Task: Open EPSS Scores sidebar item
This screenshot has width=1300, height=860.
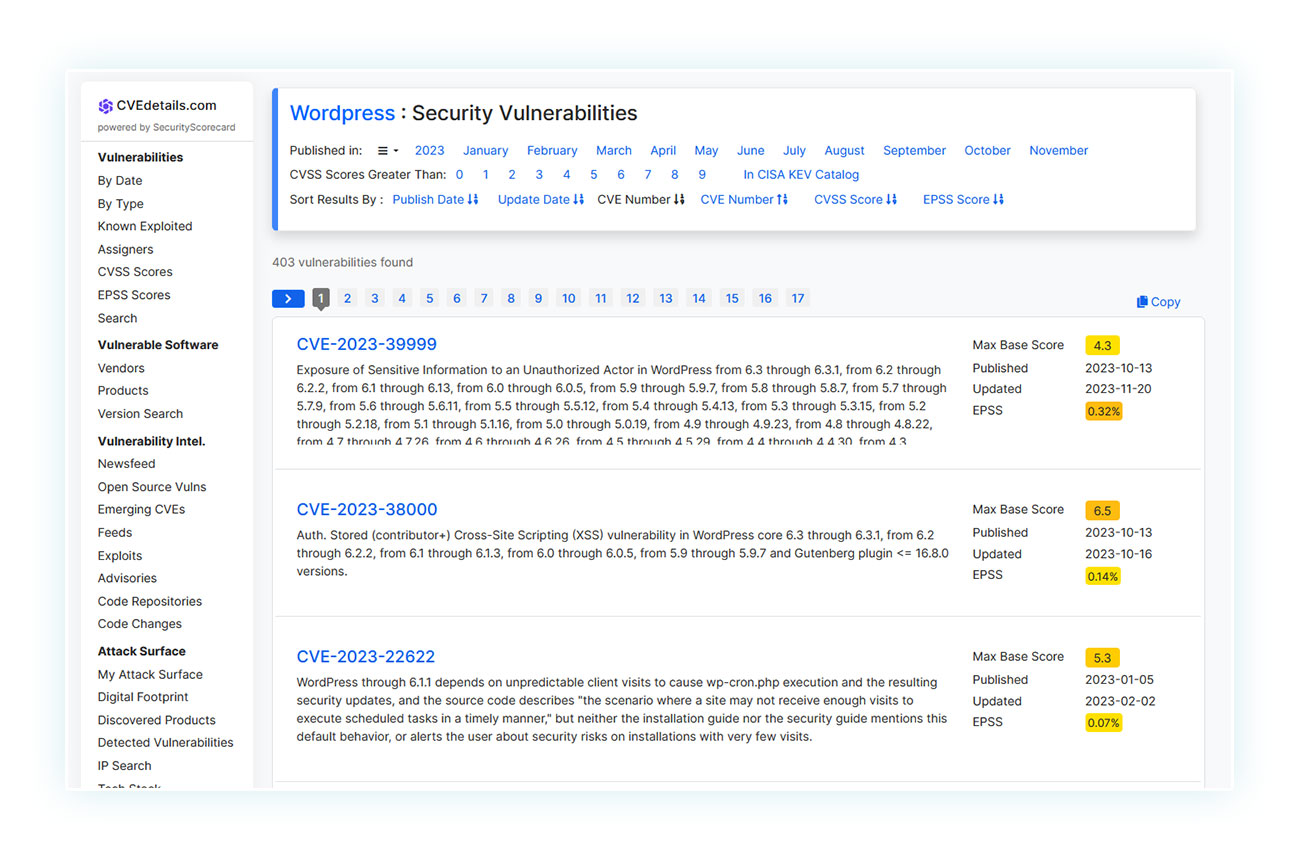Action: point(134,295)
